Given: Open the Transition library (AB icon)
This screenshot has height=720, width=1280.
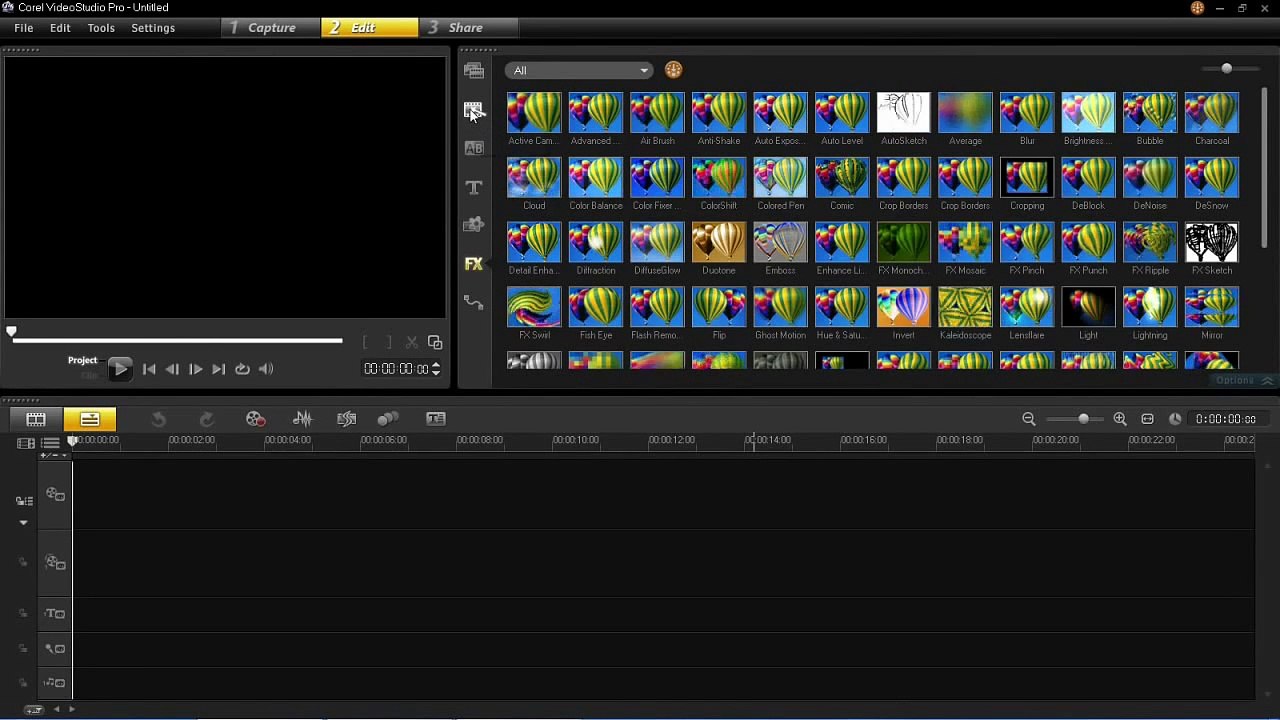Looking at the screenshot, I should tap(474, 148).
